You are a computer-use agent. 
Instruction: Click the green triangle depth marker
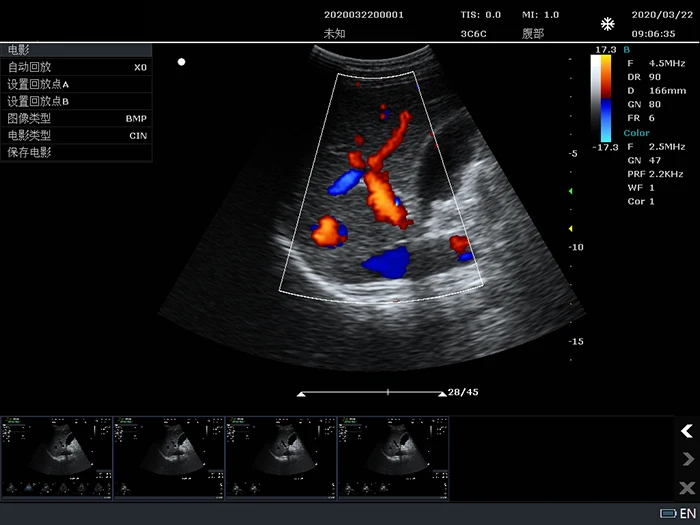click(570, 190)
